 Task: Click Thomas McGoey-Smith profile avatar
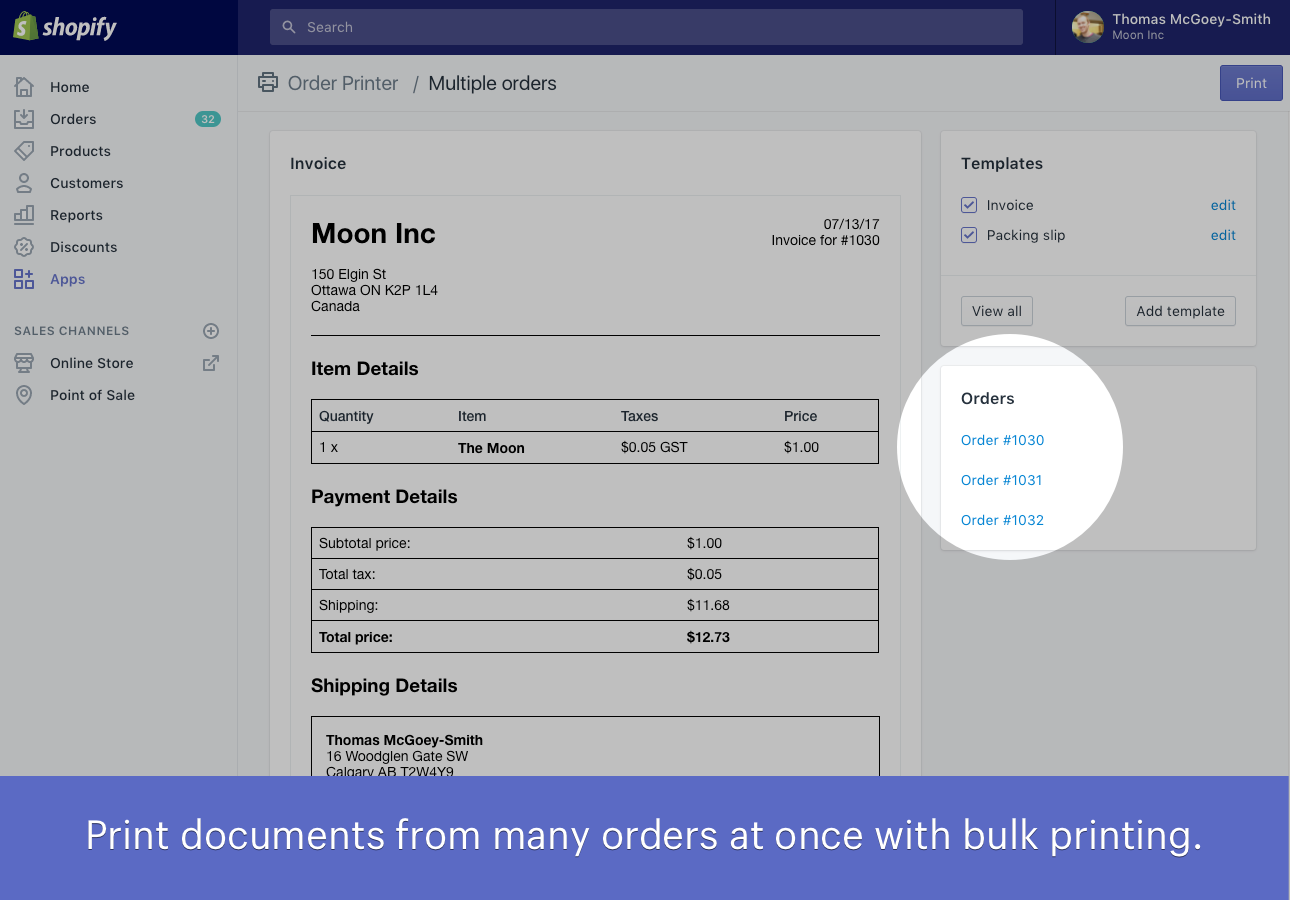tap(1088, 27)
